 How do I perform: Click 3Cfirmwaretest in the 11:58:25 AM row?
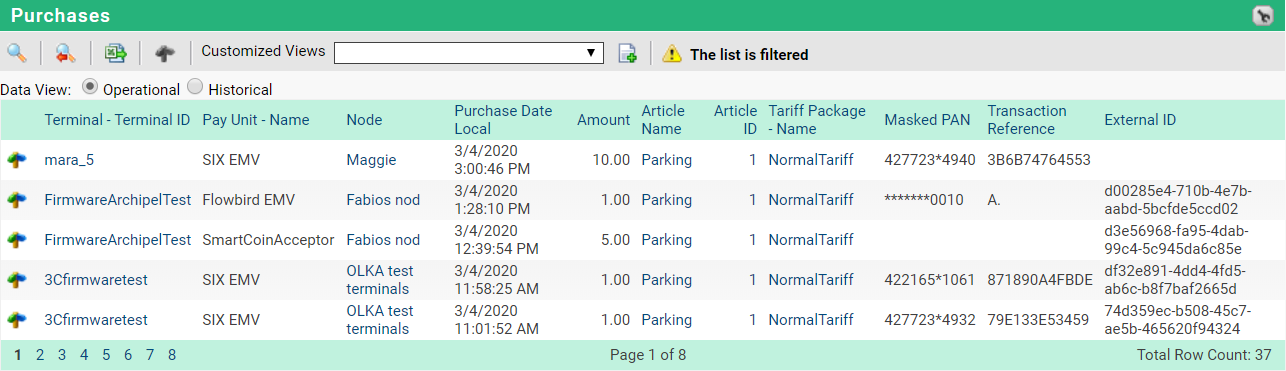(x=96, y=280)
